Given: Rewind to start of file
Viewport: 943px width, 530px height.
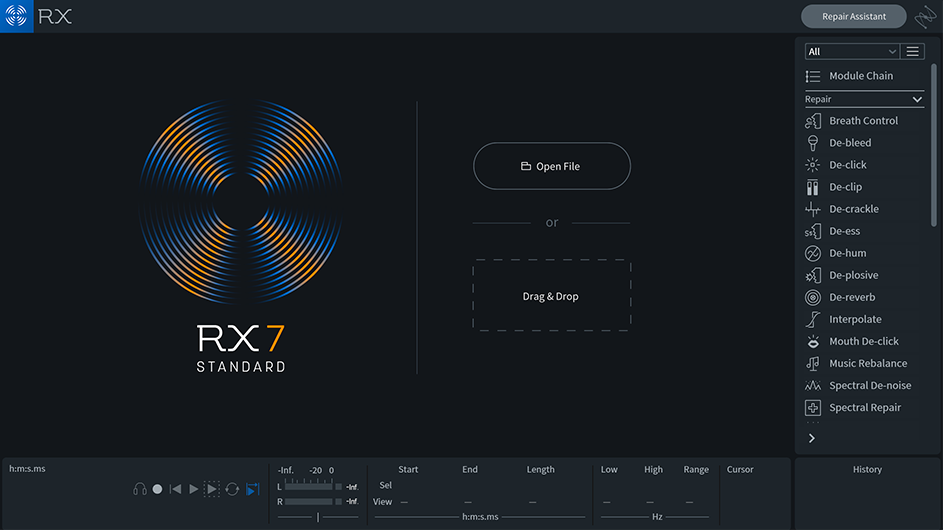Looking at the screenshot, I should point(176,489).
